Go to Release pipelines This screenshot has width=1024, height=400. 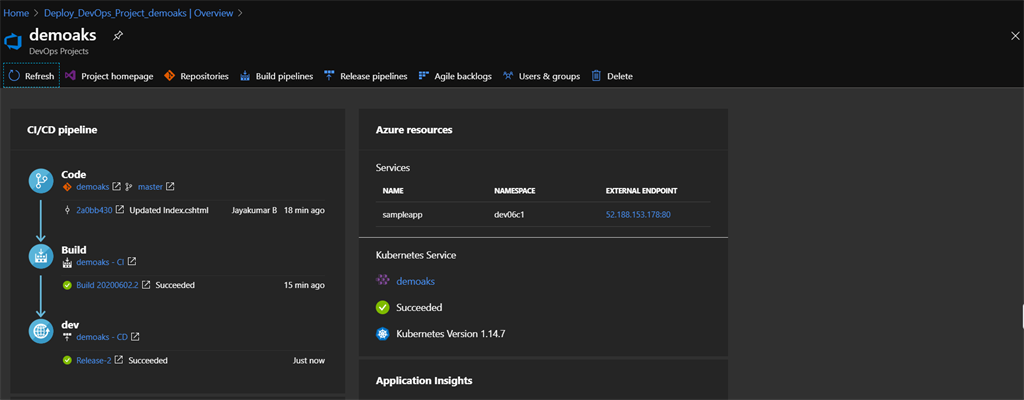pos(366,76)
